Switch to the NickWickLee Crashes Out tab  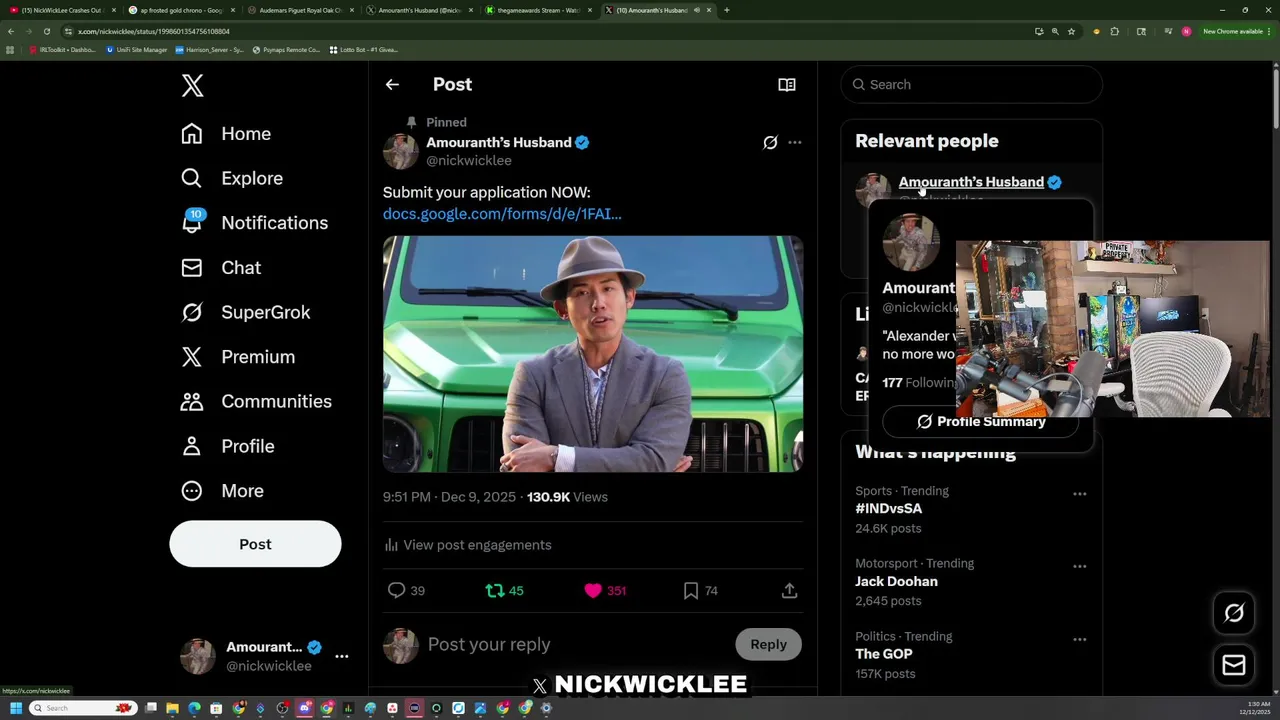[x=60, y=10]
